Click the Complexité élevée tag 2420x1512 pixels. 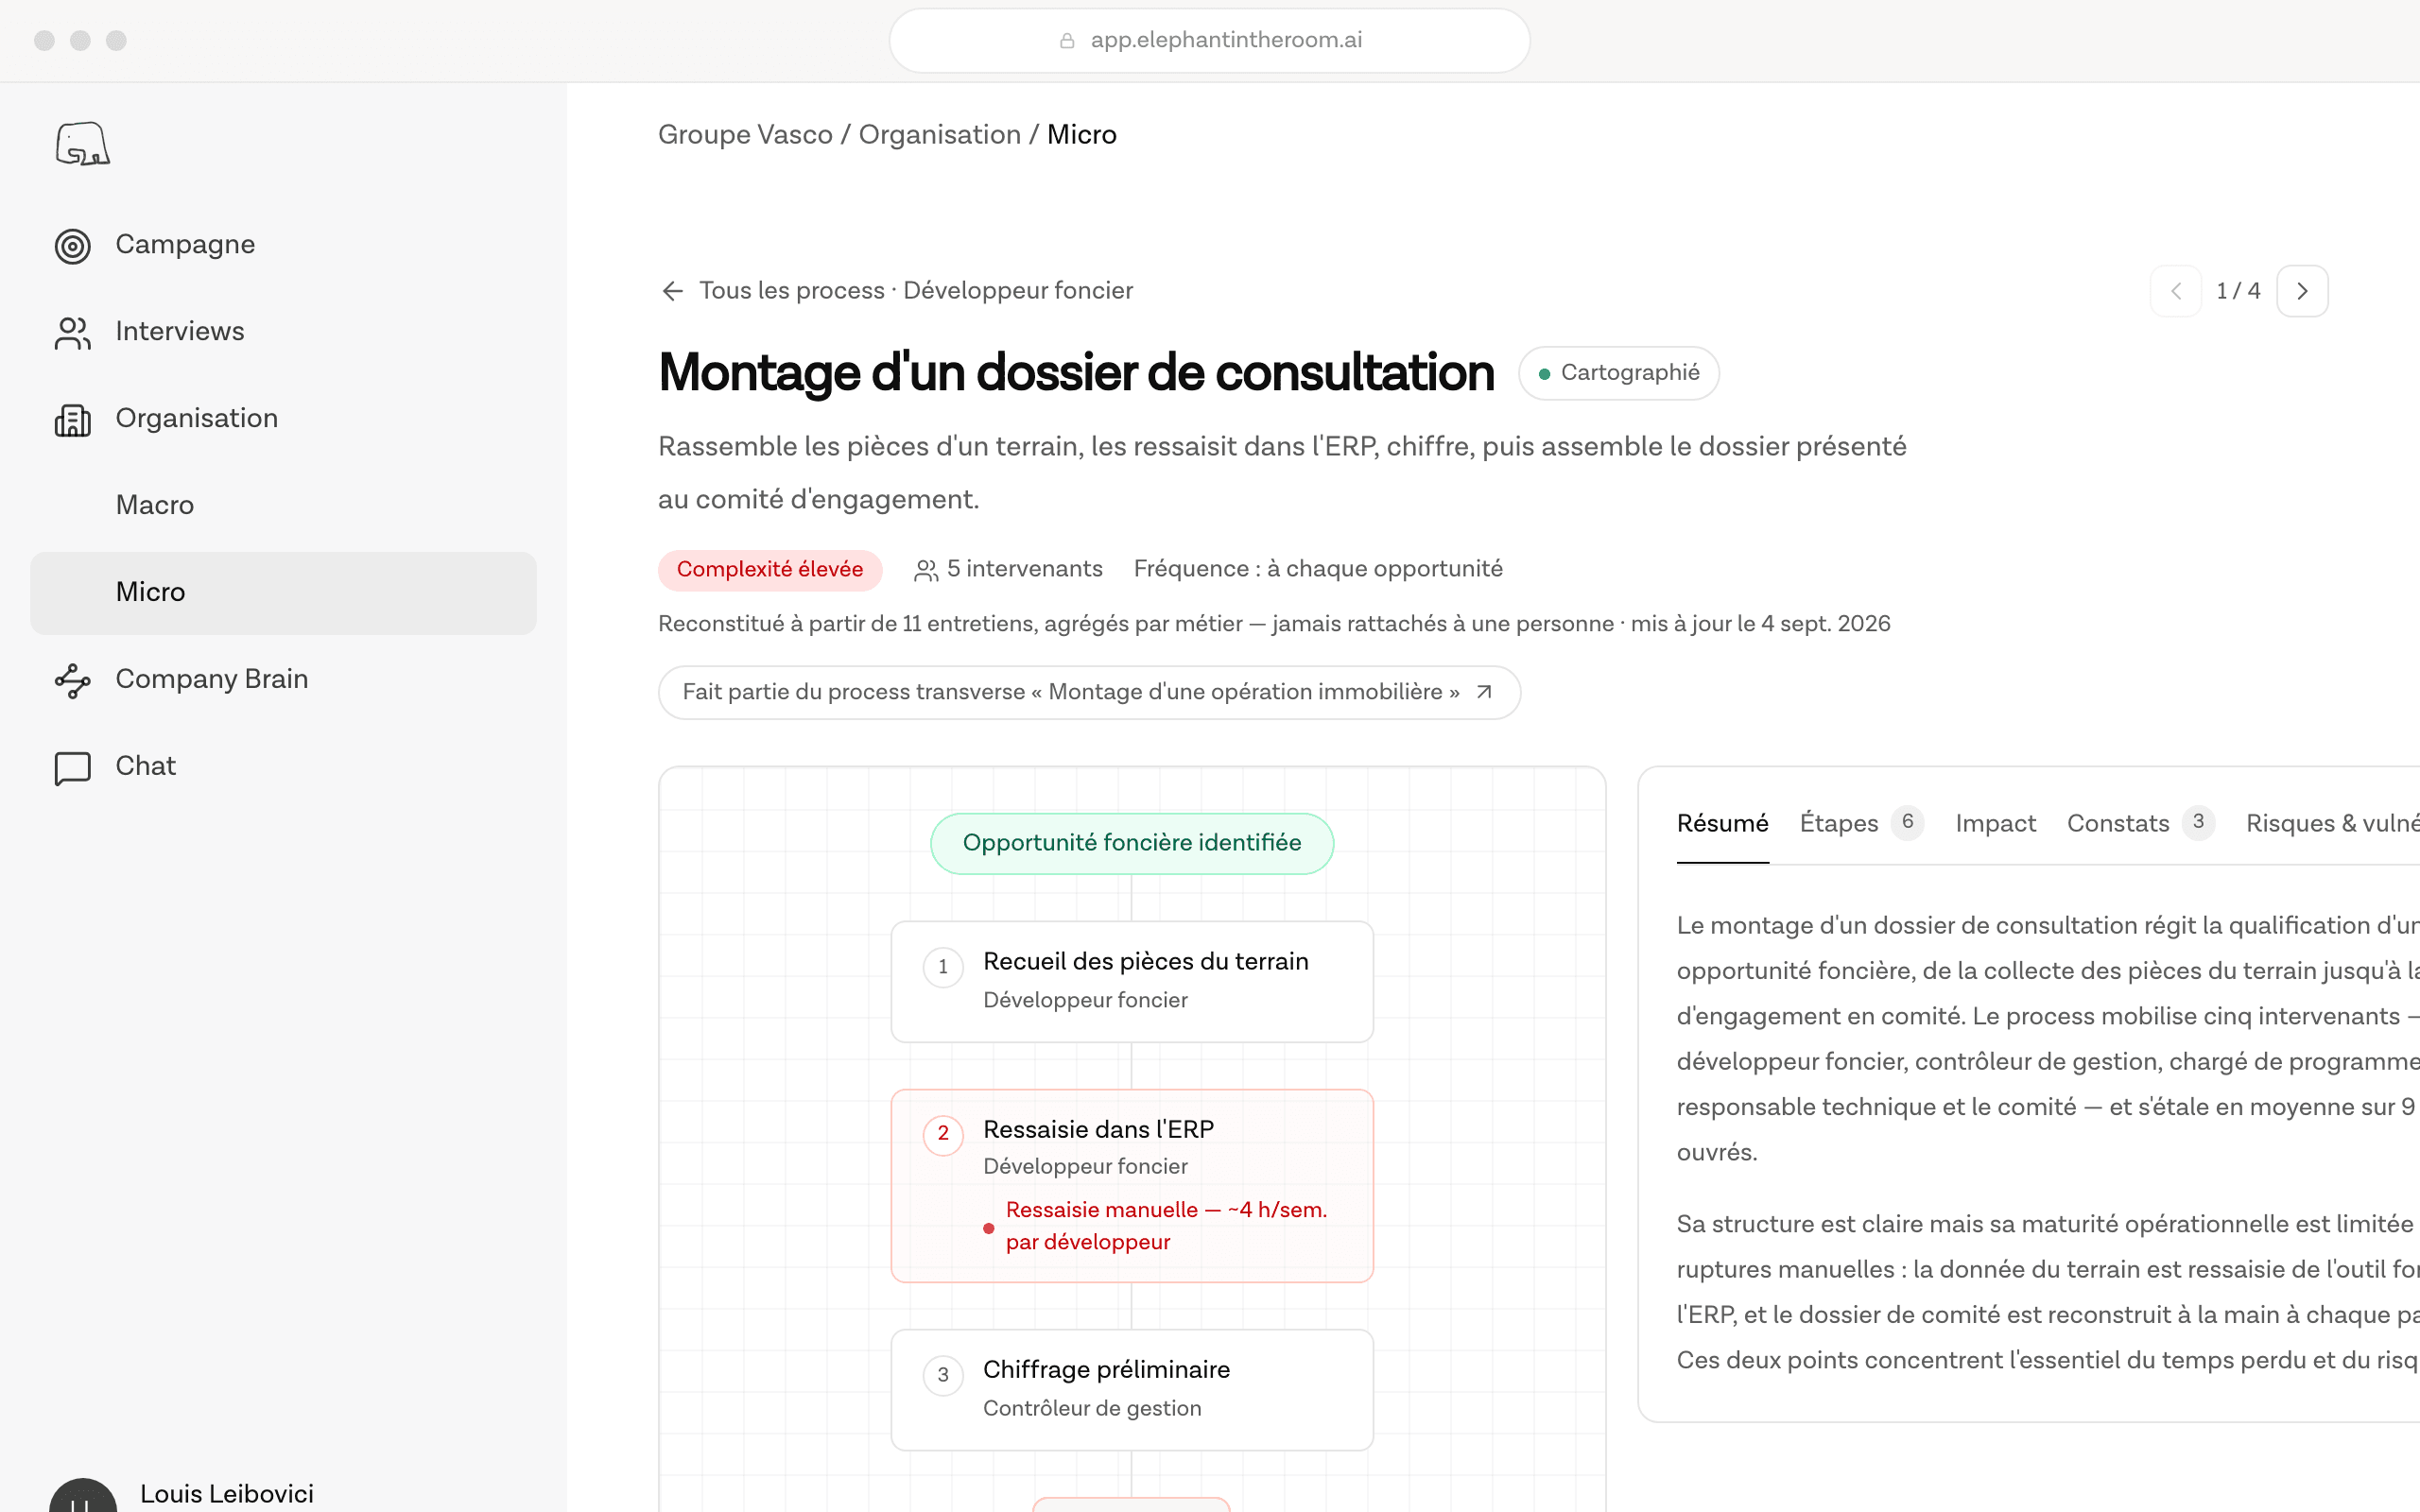pyautogui.click(x=770, y=570)
